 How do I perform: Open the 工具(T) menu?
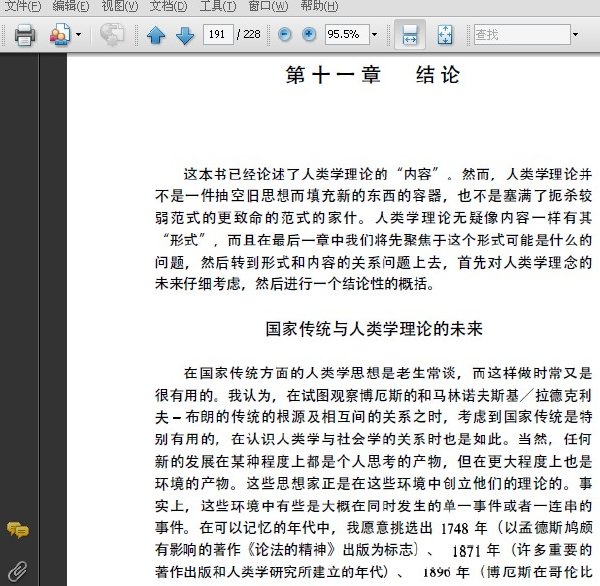tap(218, 6)
